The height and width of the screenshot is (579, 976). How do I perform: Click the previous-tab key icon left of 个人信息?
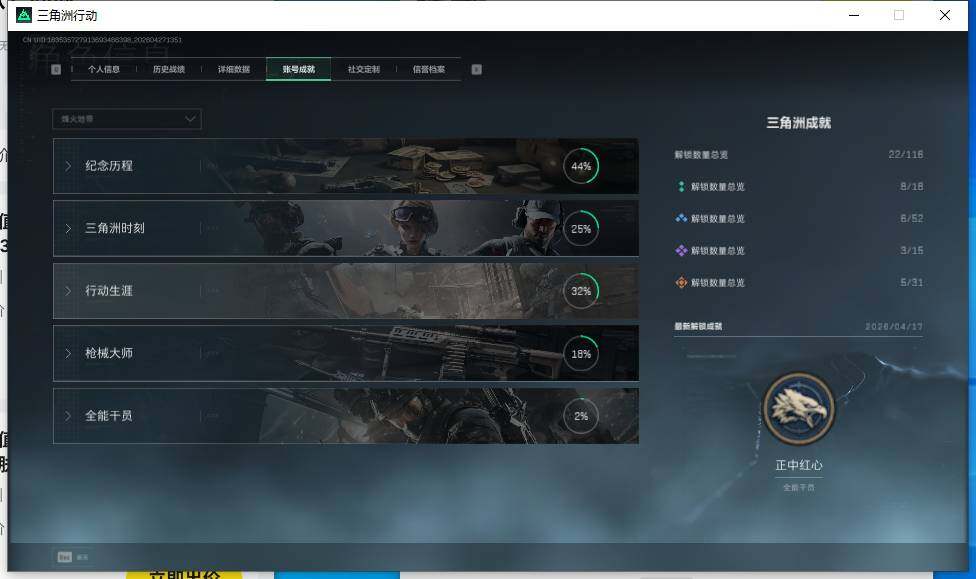(x=56, y=69)
